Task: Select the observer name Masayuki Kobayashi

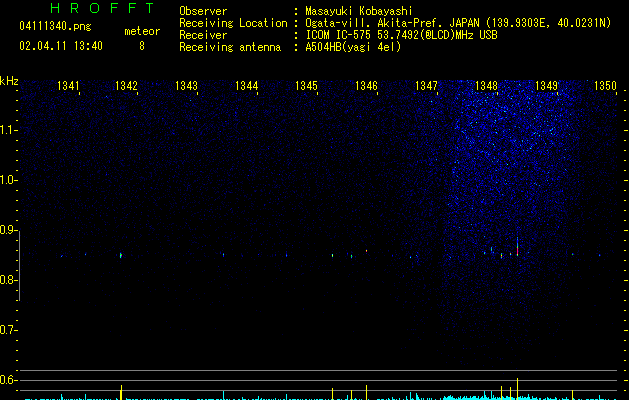Action: tap(359, 11)
